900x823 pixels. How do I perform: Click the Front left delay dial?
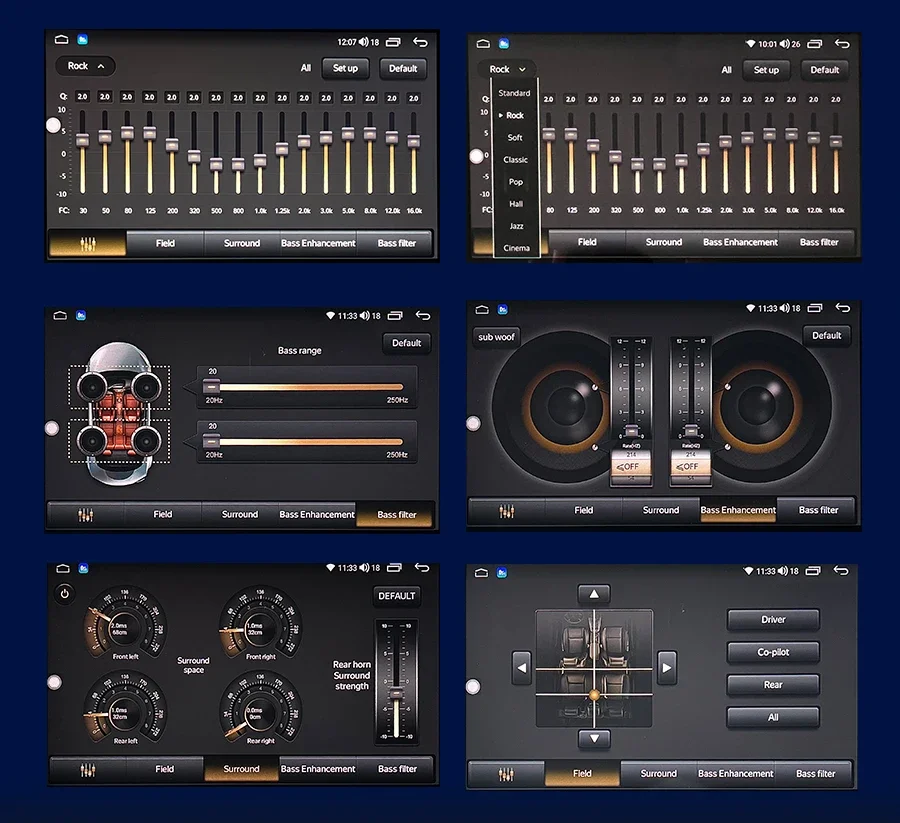coord(125,624)
